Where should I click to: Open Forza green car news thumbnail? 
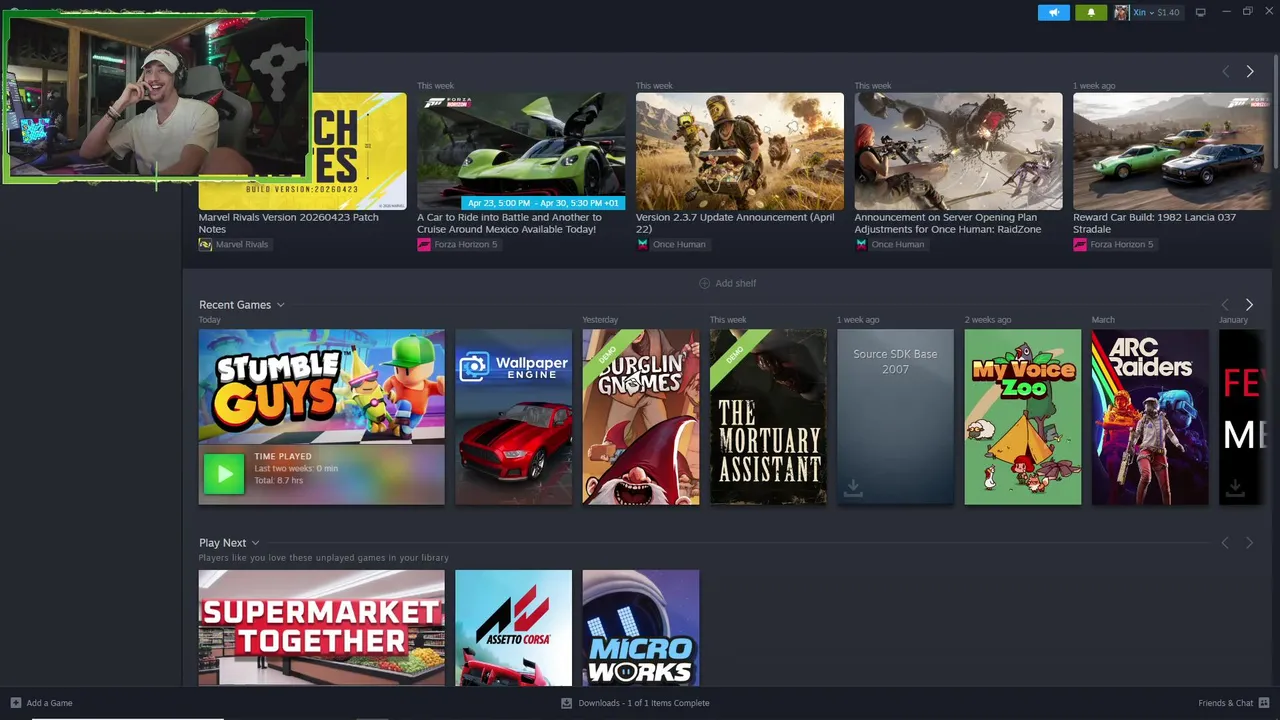pos(521,151)
